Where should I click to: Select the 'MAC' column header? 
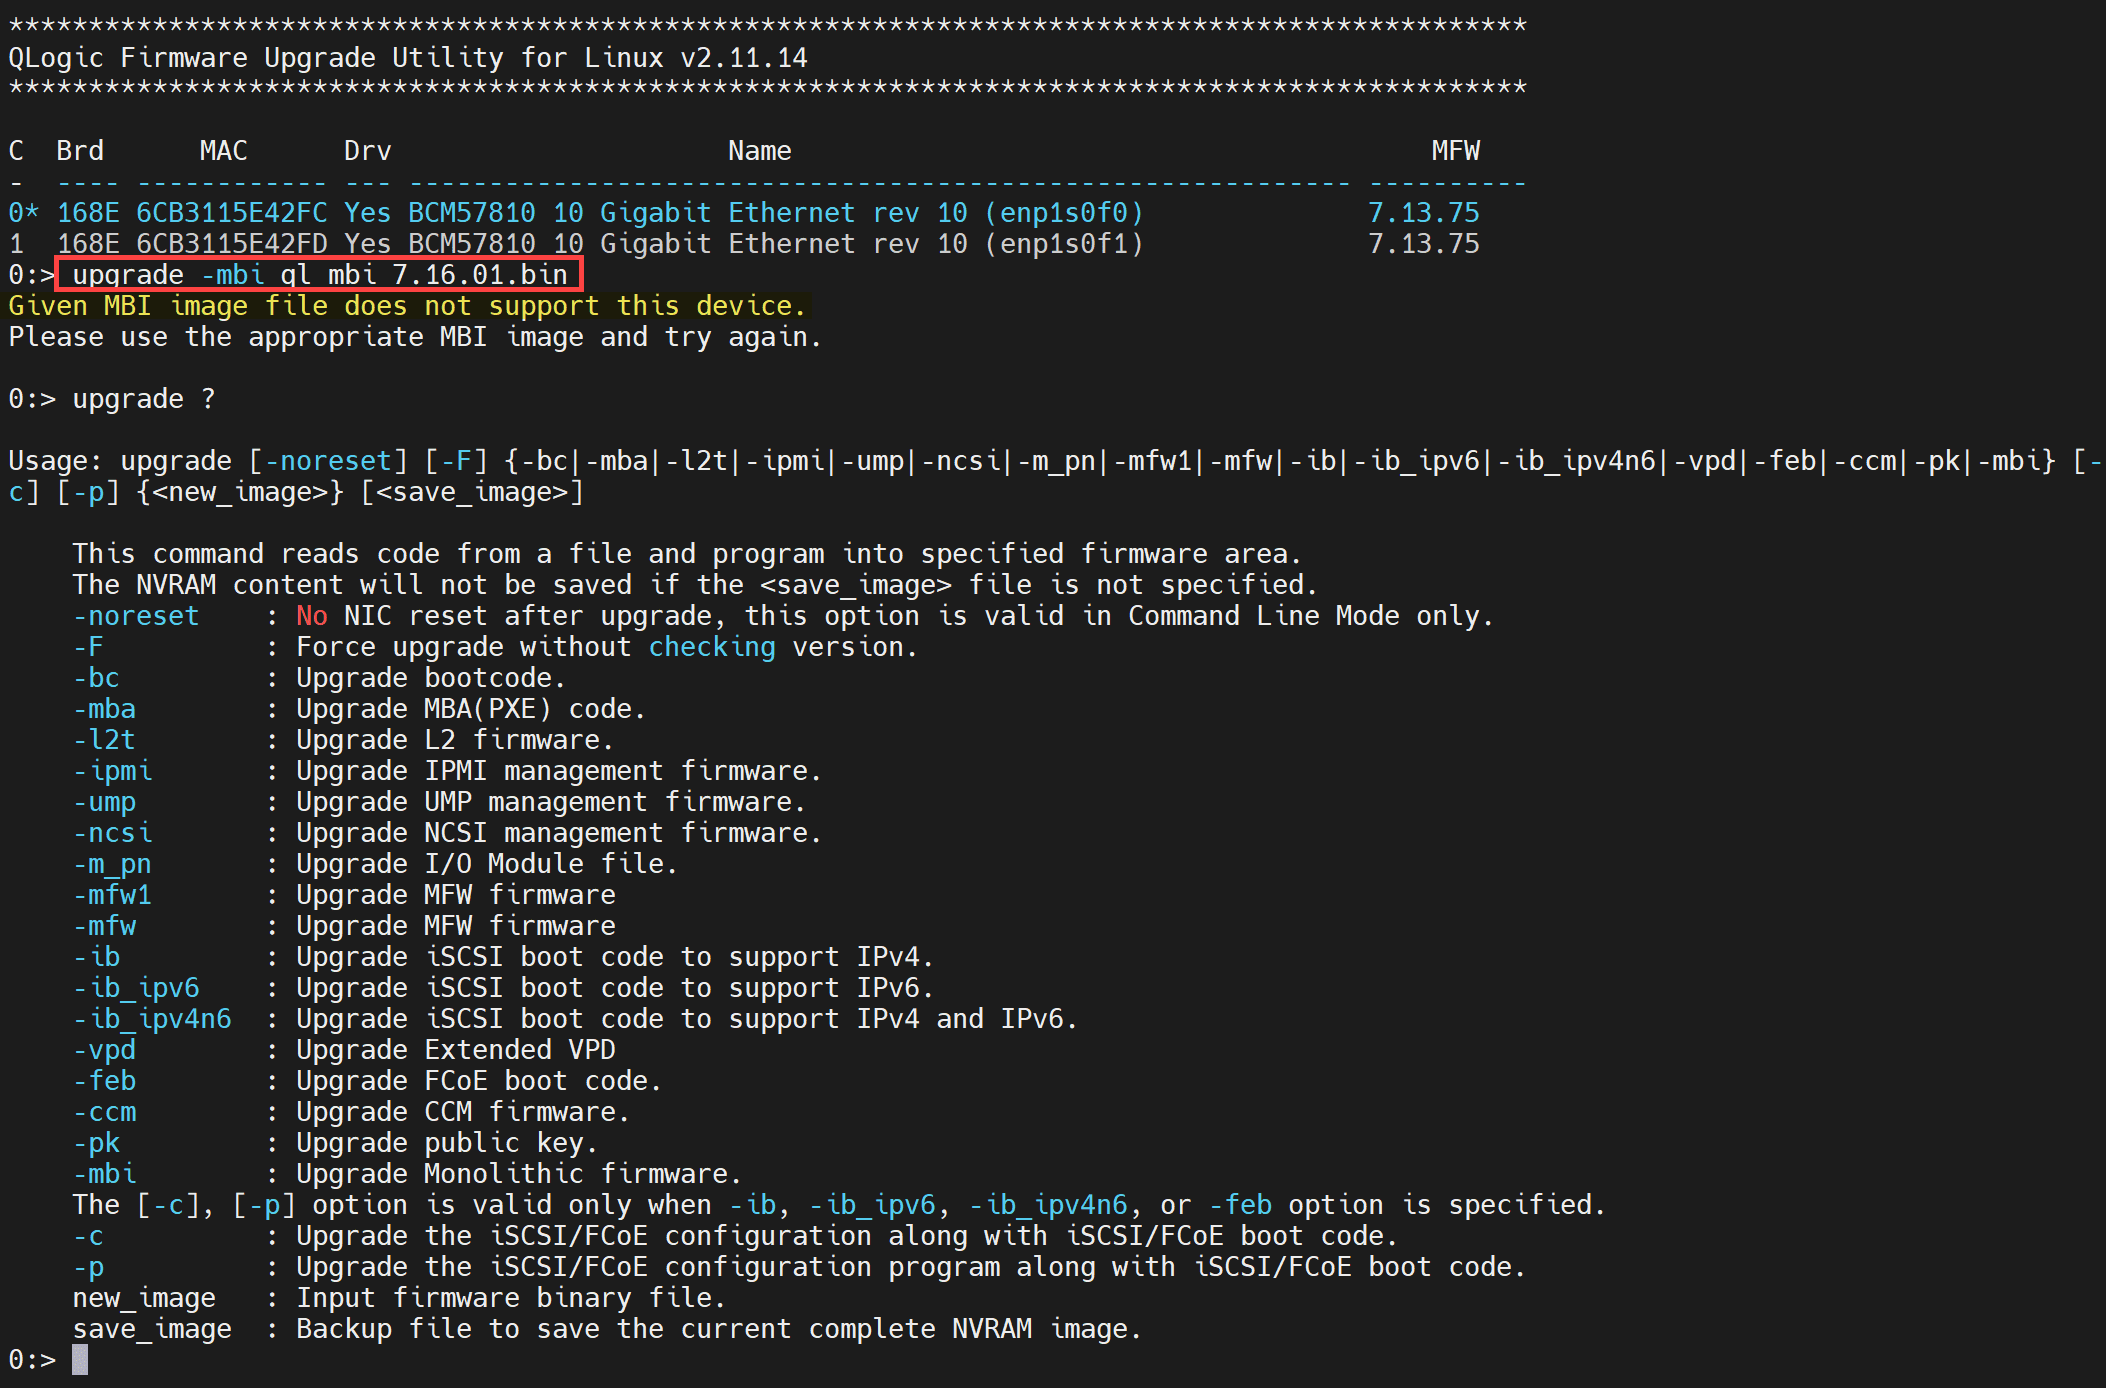tap(223, 151)
